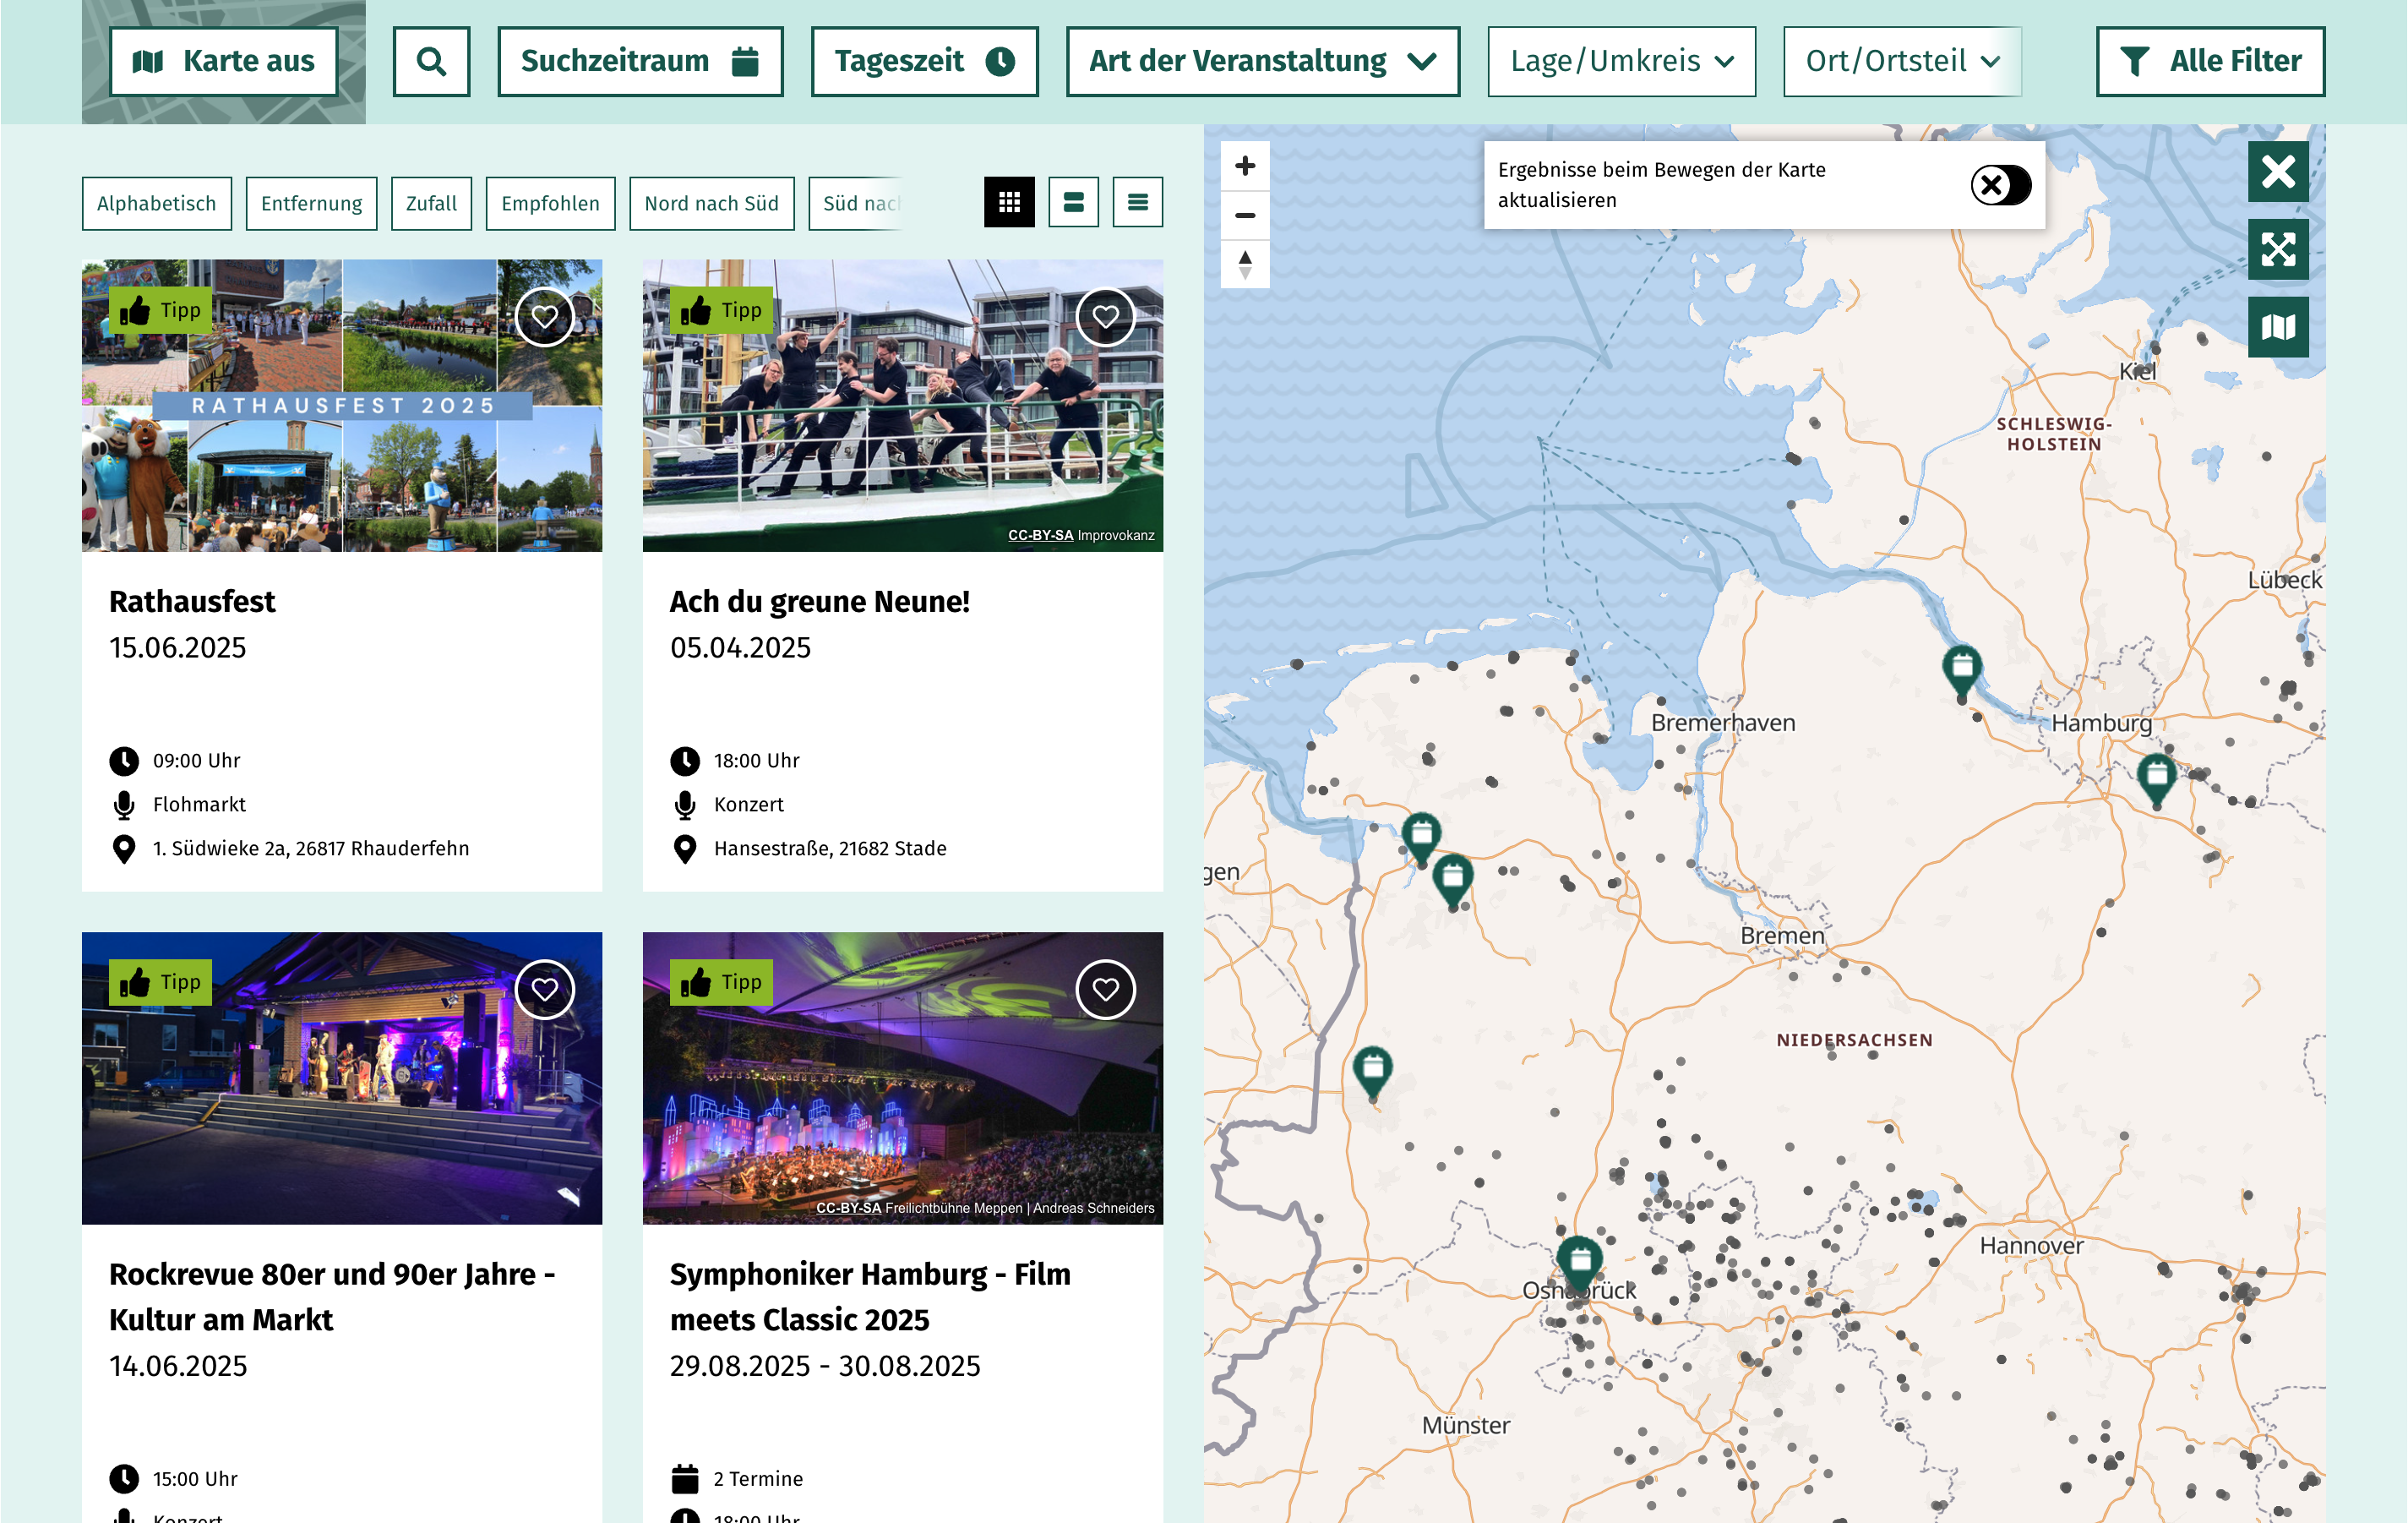Screen dimensions: 2408x1523
Task: Click Tipp badge on Rathausfest card
Action: tap(160, 310)
